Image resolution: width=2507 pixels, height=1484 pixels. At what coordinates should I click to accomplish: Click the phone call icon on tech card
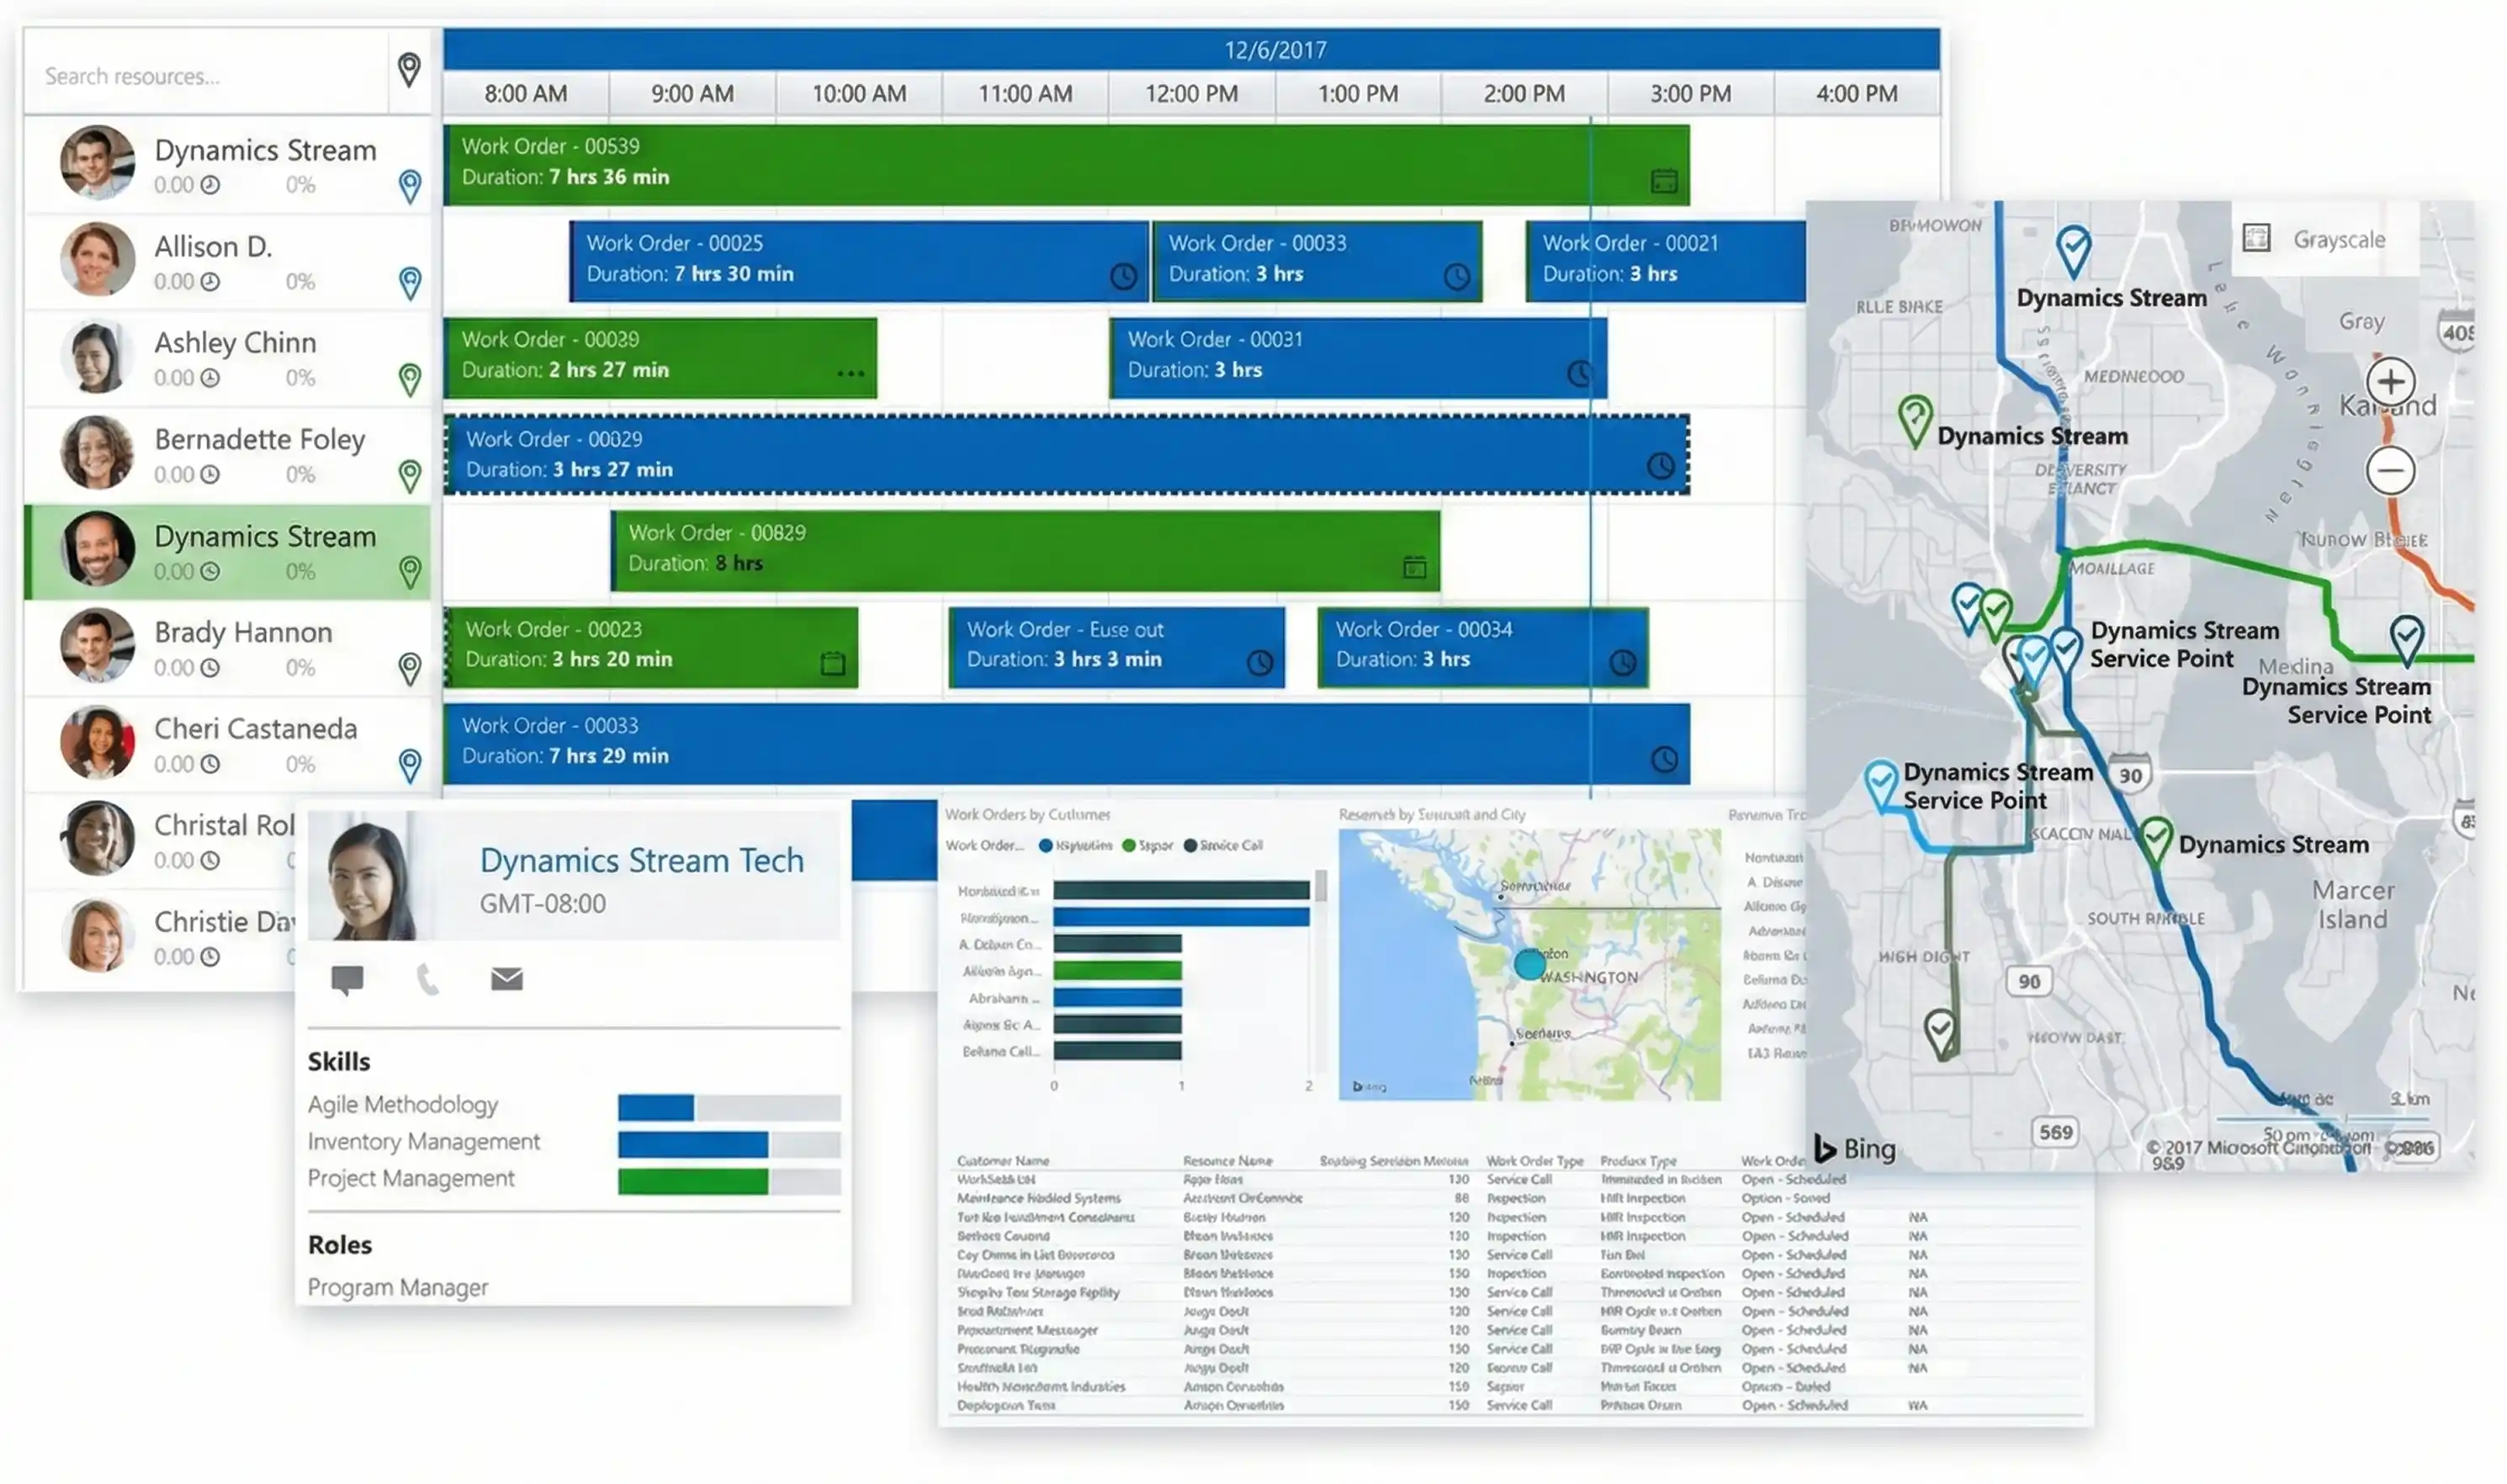click(x=427, y=979)
